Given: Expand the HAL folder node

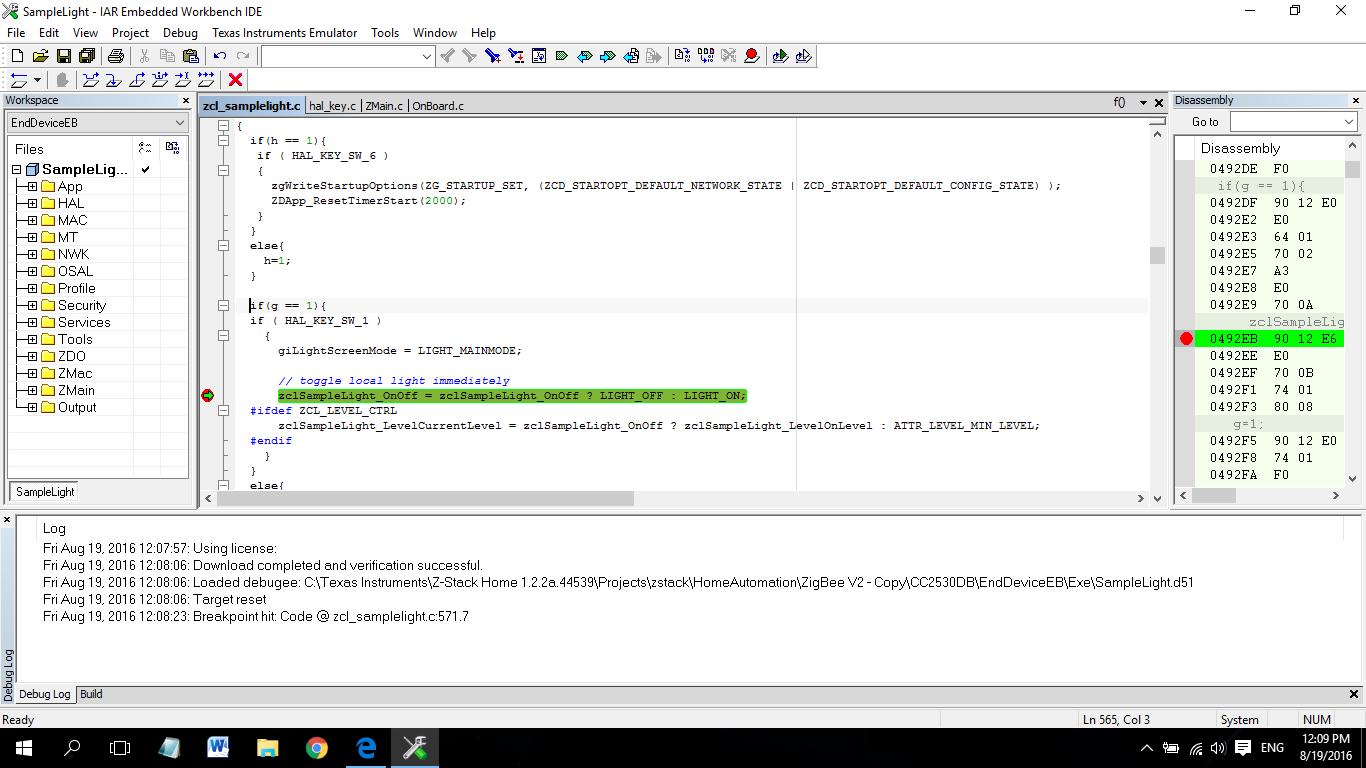Looking at the screenshot, I should pos(32,203).
